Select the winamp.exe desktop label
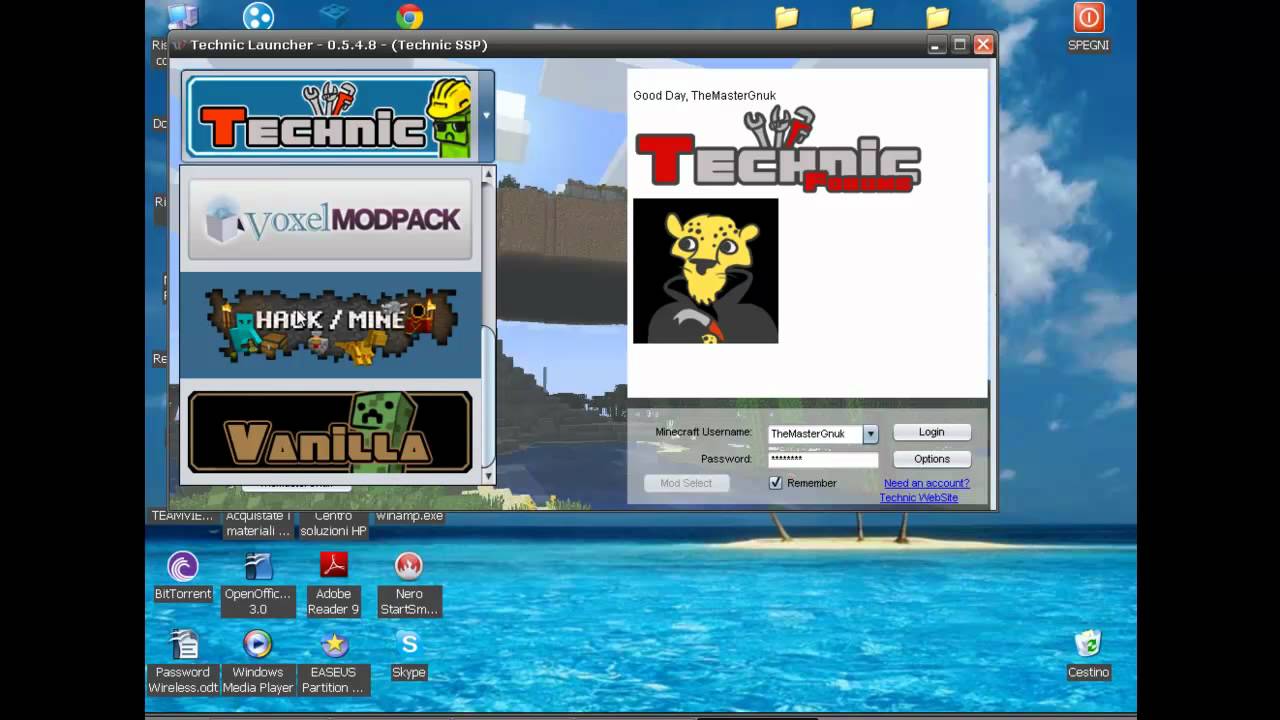This screenshot has height=720, width=1280. 409,516
